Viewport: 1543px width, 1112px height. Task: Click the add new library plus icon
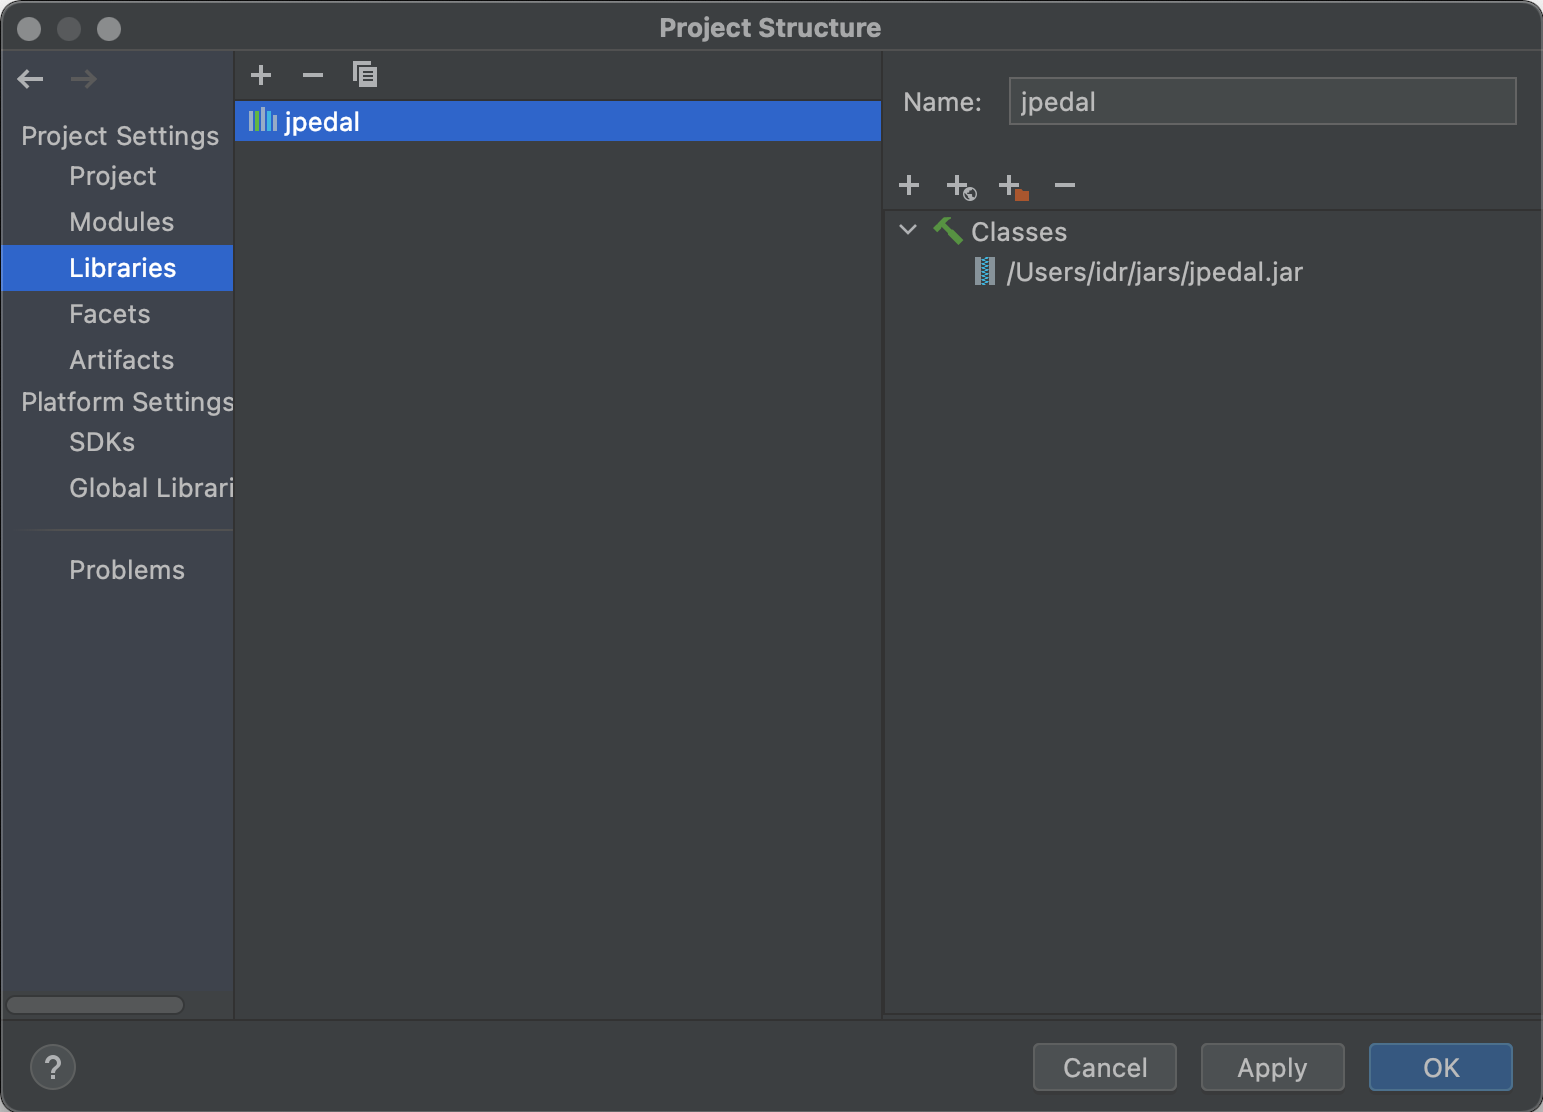click(260, 74)
